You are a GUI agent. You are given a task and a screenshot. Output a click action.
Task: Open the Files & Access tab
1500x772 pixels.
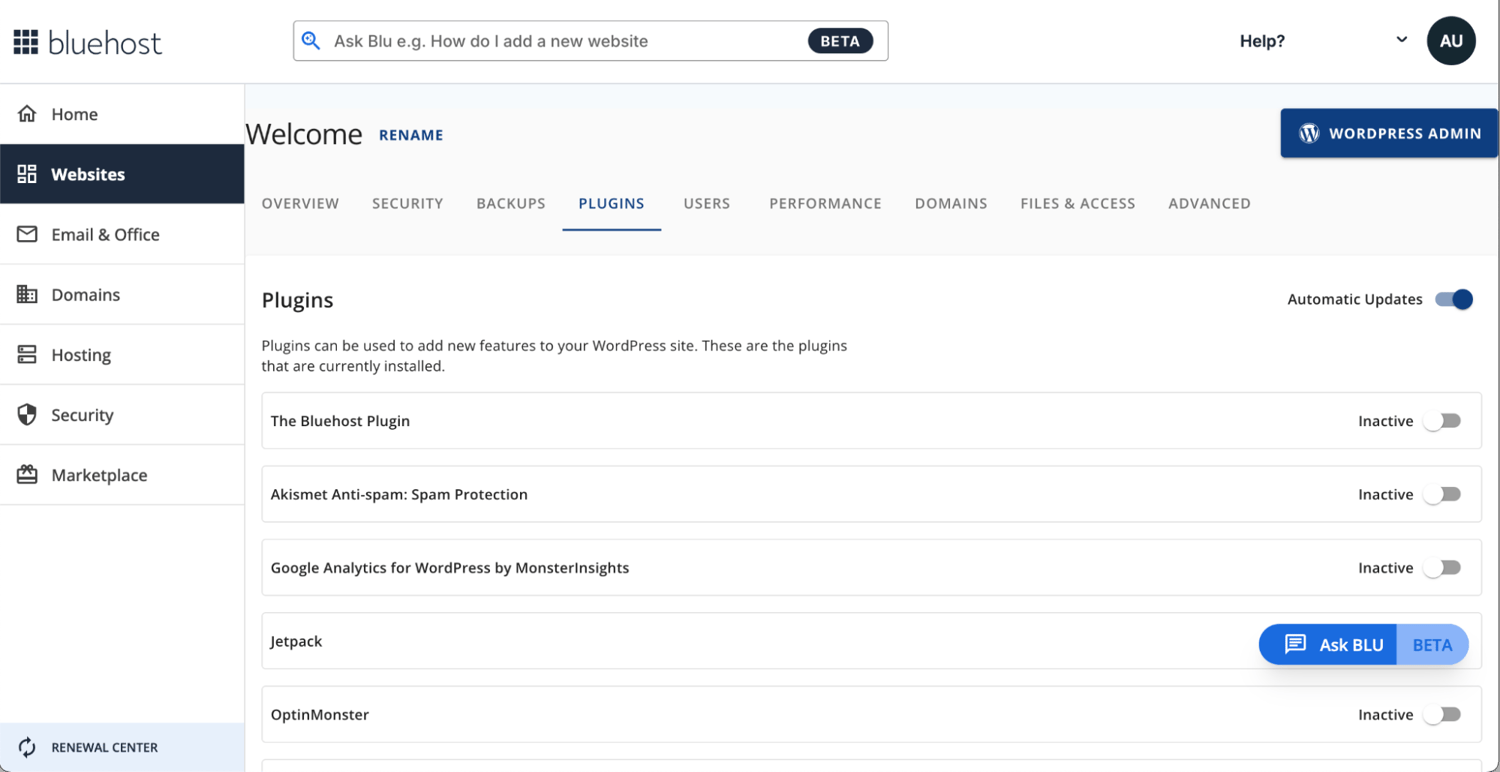click(1078, 203)
